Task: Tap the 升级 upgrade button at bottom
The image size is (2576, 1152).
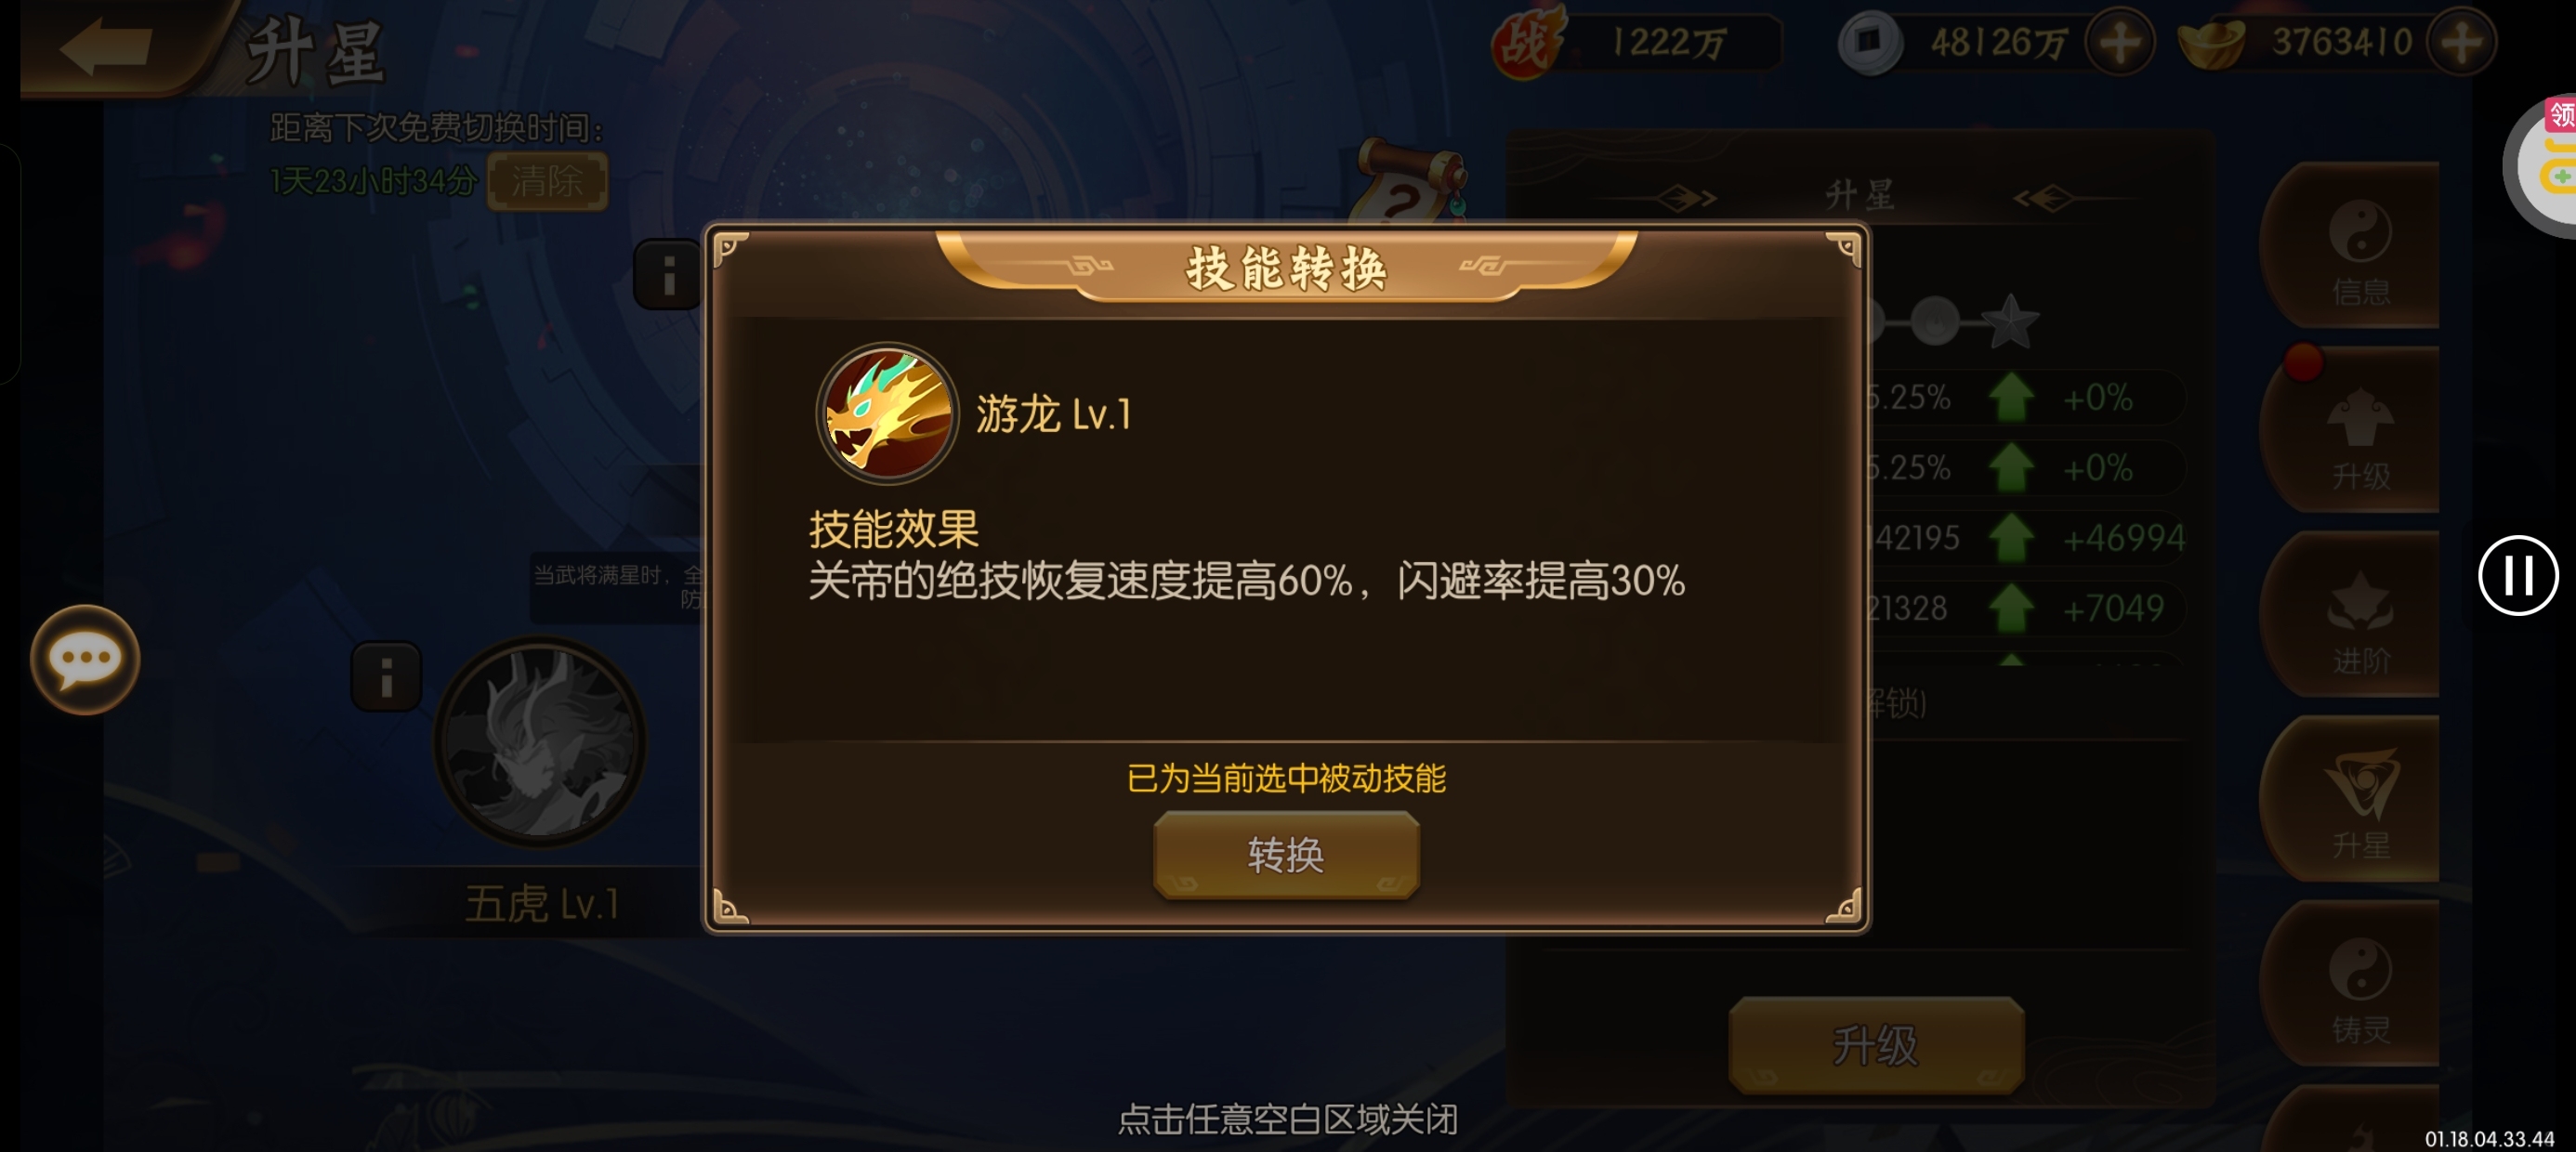Action: tap(1876, 1045)
